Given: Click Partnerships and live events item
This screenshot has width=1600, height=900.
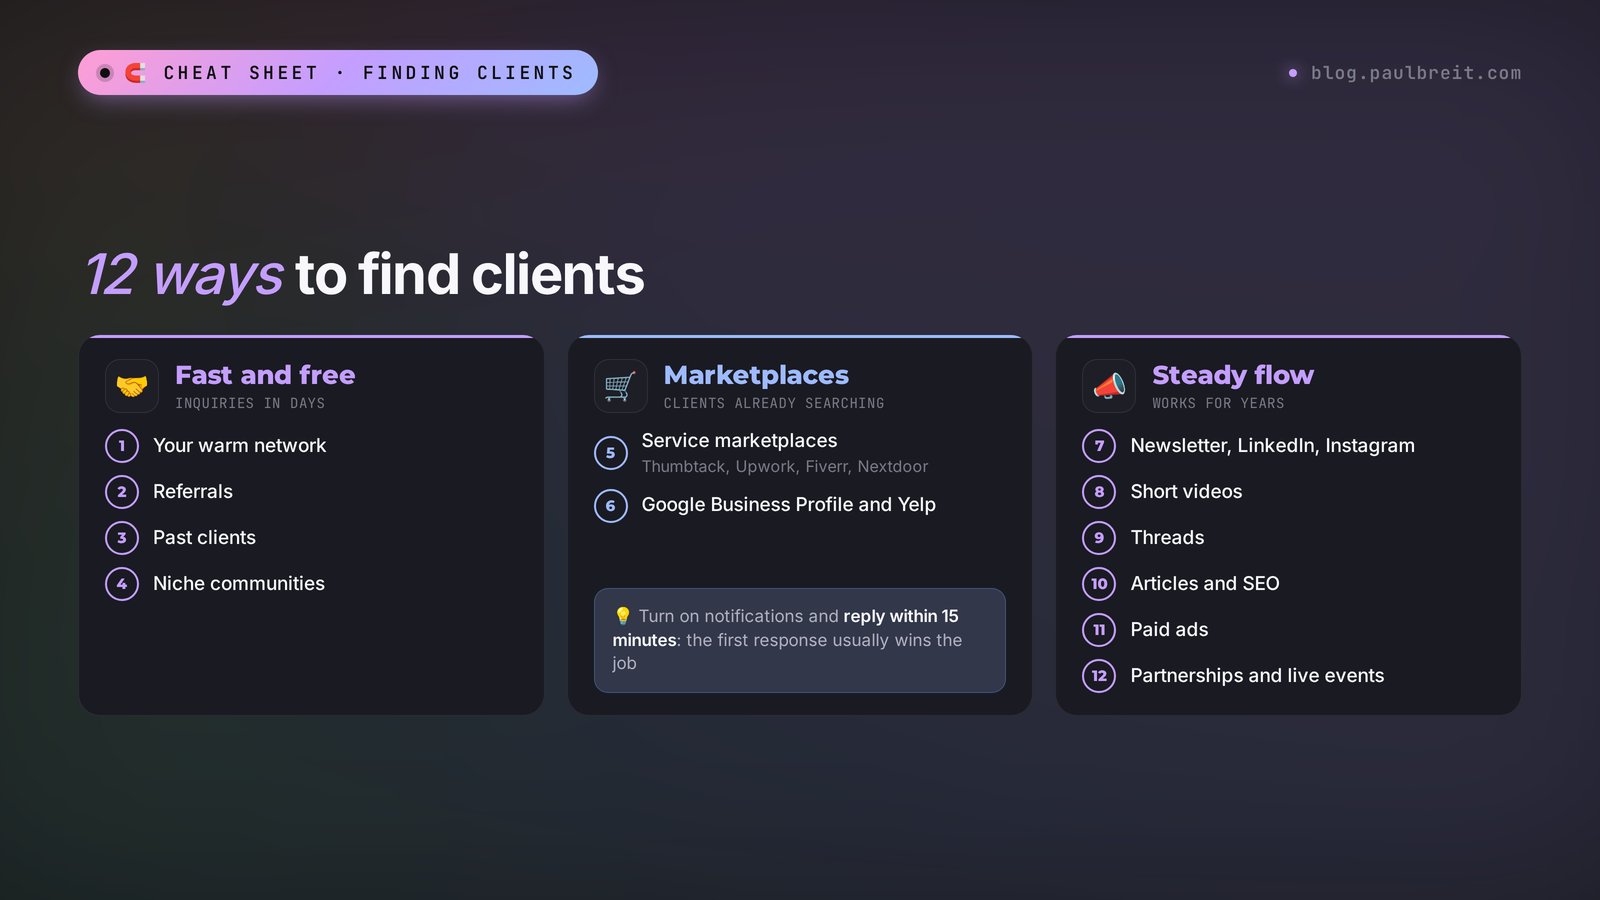Looking at the screenshot, I should pyautogui.click(x=1257, y=676).
